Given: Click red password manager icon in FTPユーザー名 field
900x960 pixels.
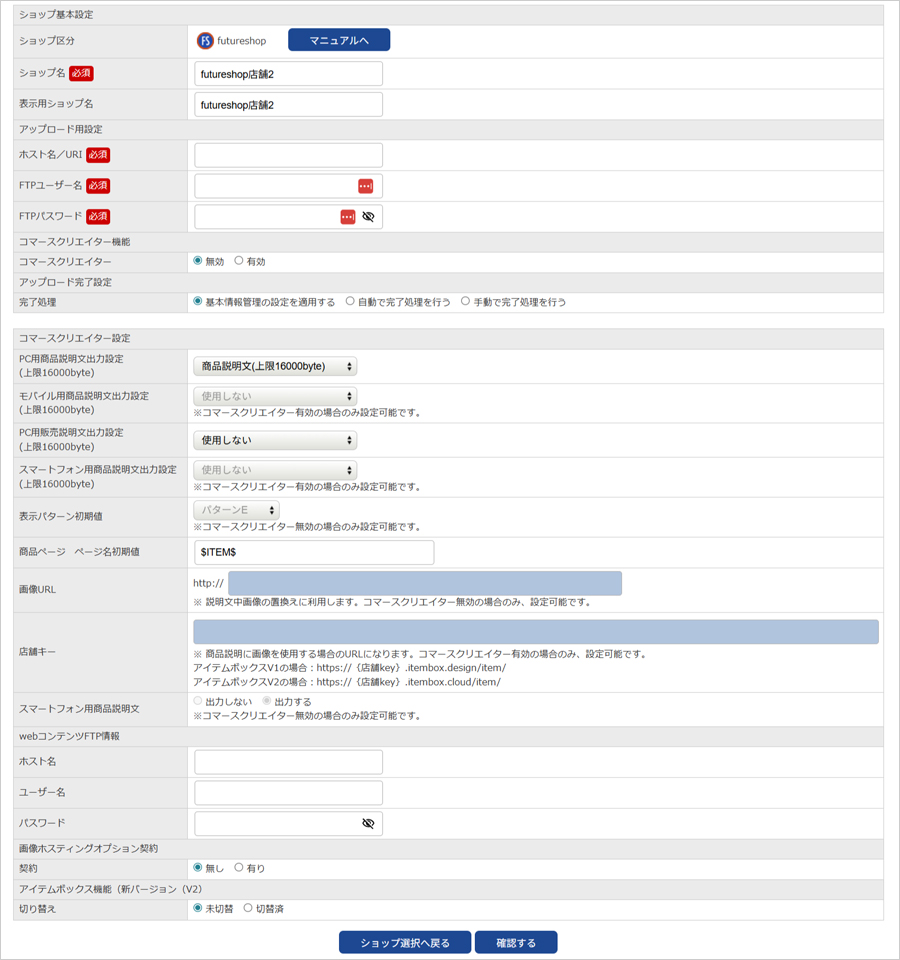Looking at the screenshot, I should click(366, 186).
